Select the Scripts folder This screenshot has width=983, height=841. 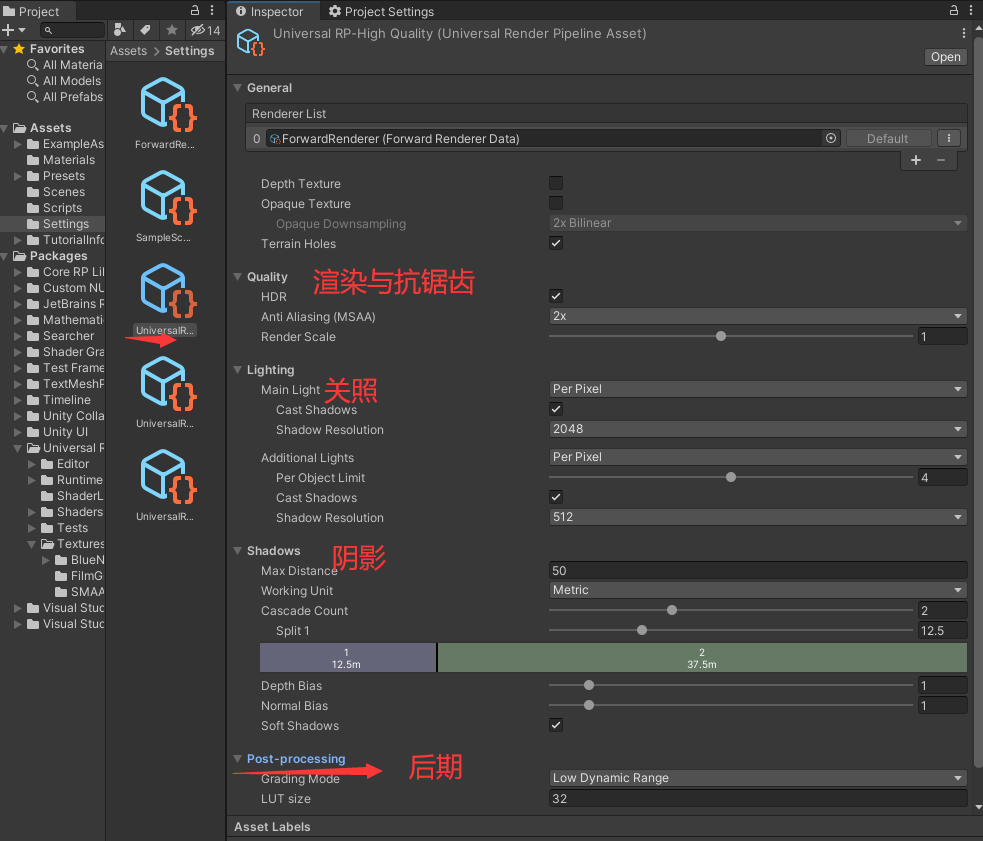(55, 208)
